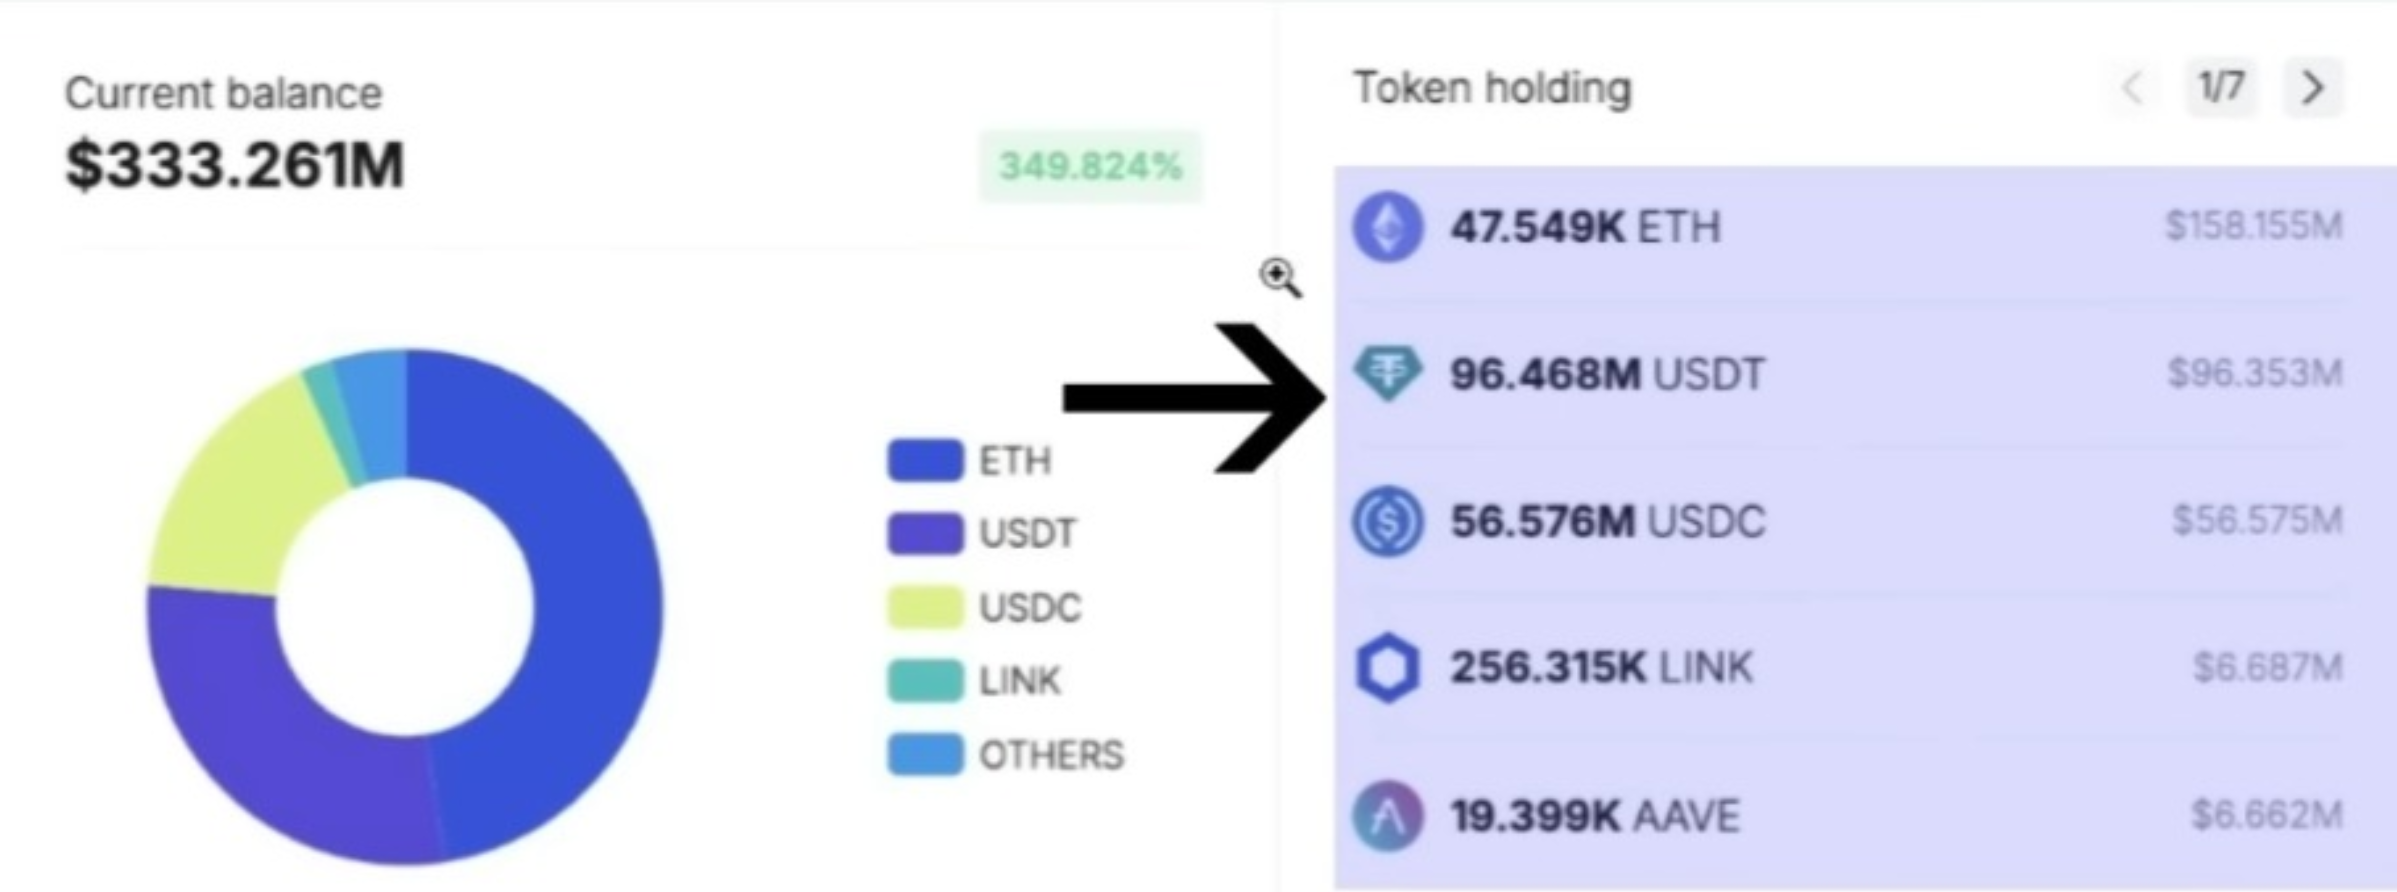The image size is (2397, 892).
Task: Toggle USDT legend color swatch
Action: point(925,533)
